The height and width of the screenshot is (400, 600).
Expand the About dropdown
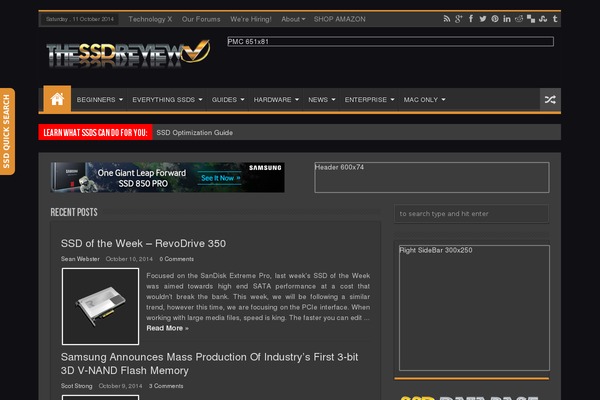(293, 19)
